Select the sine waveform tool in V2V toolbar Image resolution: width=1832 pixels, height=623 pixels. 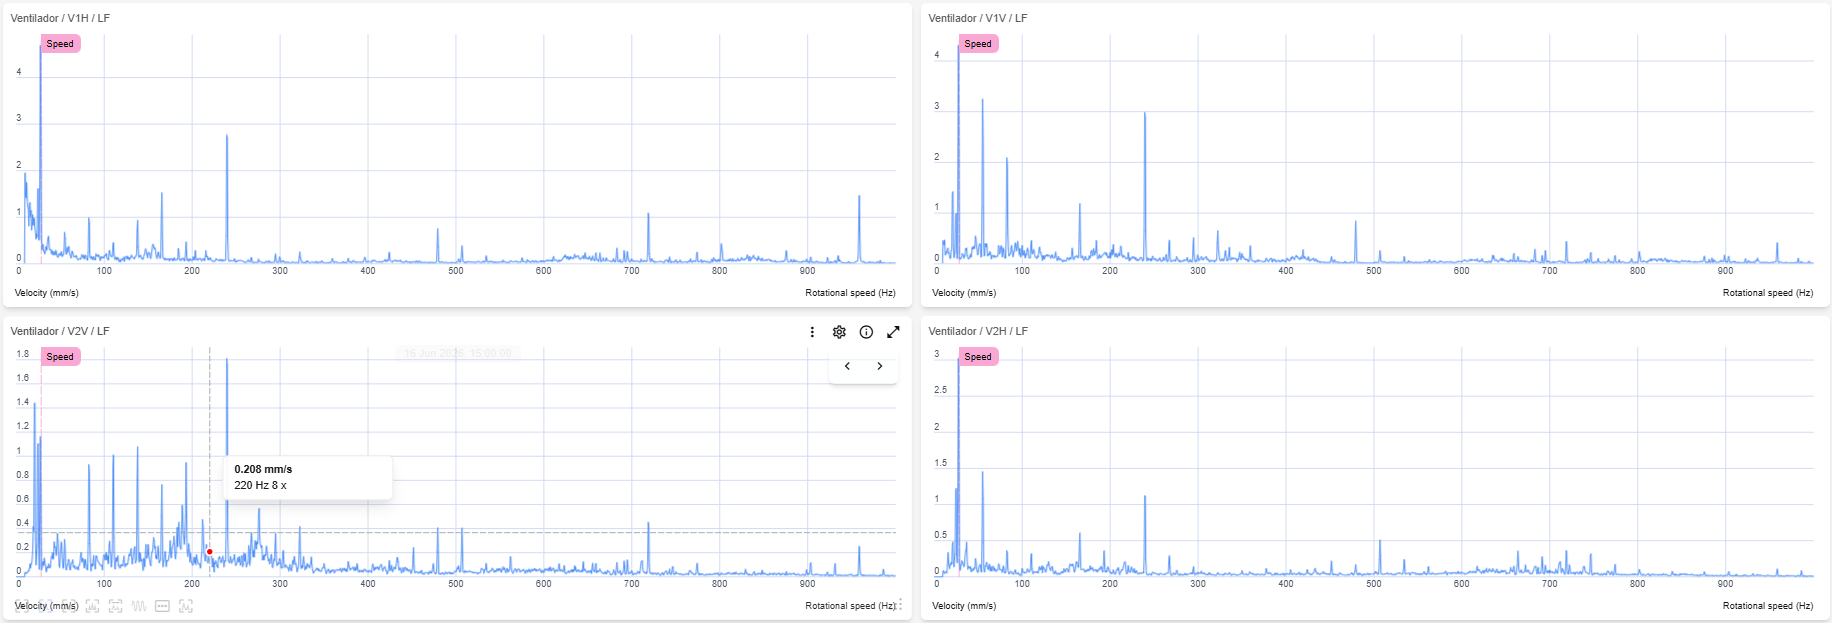click(139, 606)
